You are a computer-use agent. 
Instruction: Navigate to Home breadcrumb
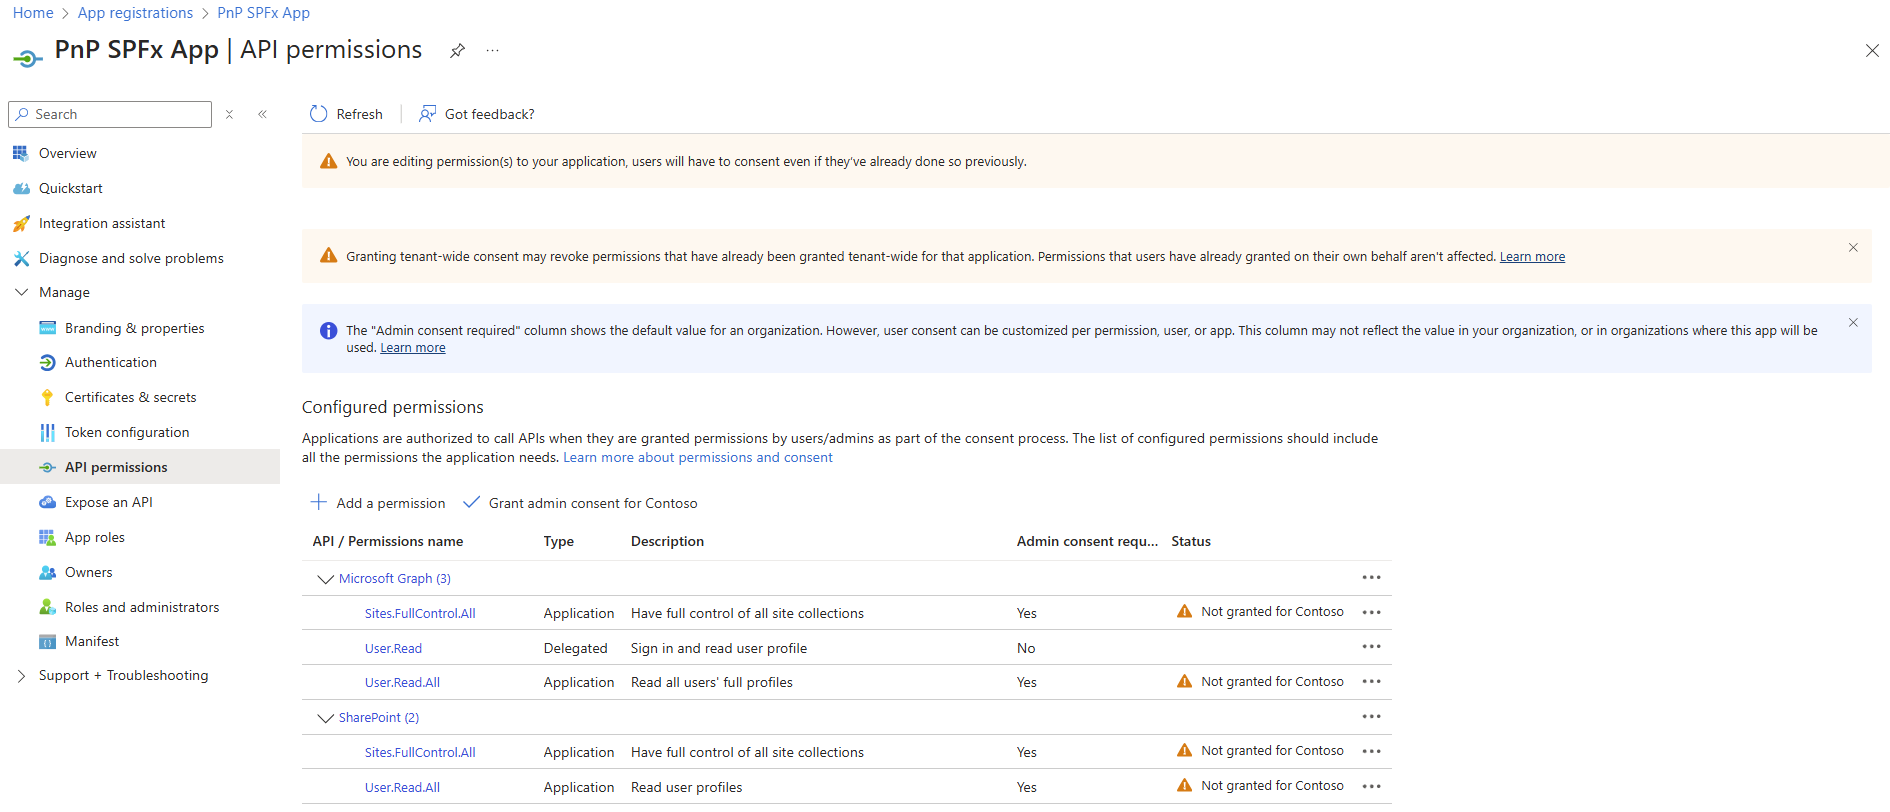pyautogui.click(x=33, y=13)
